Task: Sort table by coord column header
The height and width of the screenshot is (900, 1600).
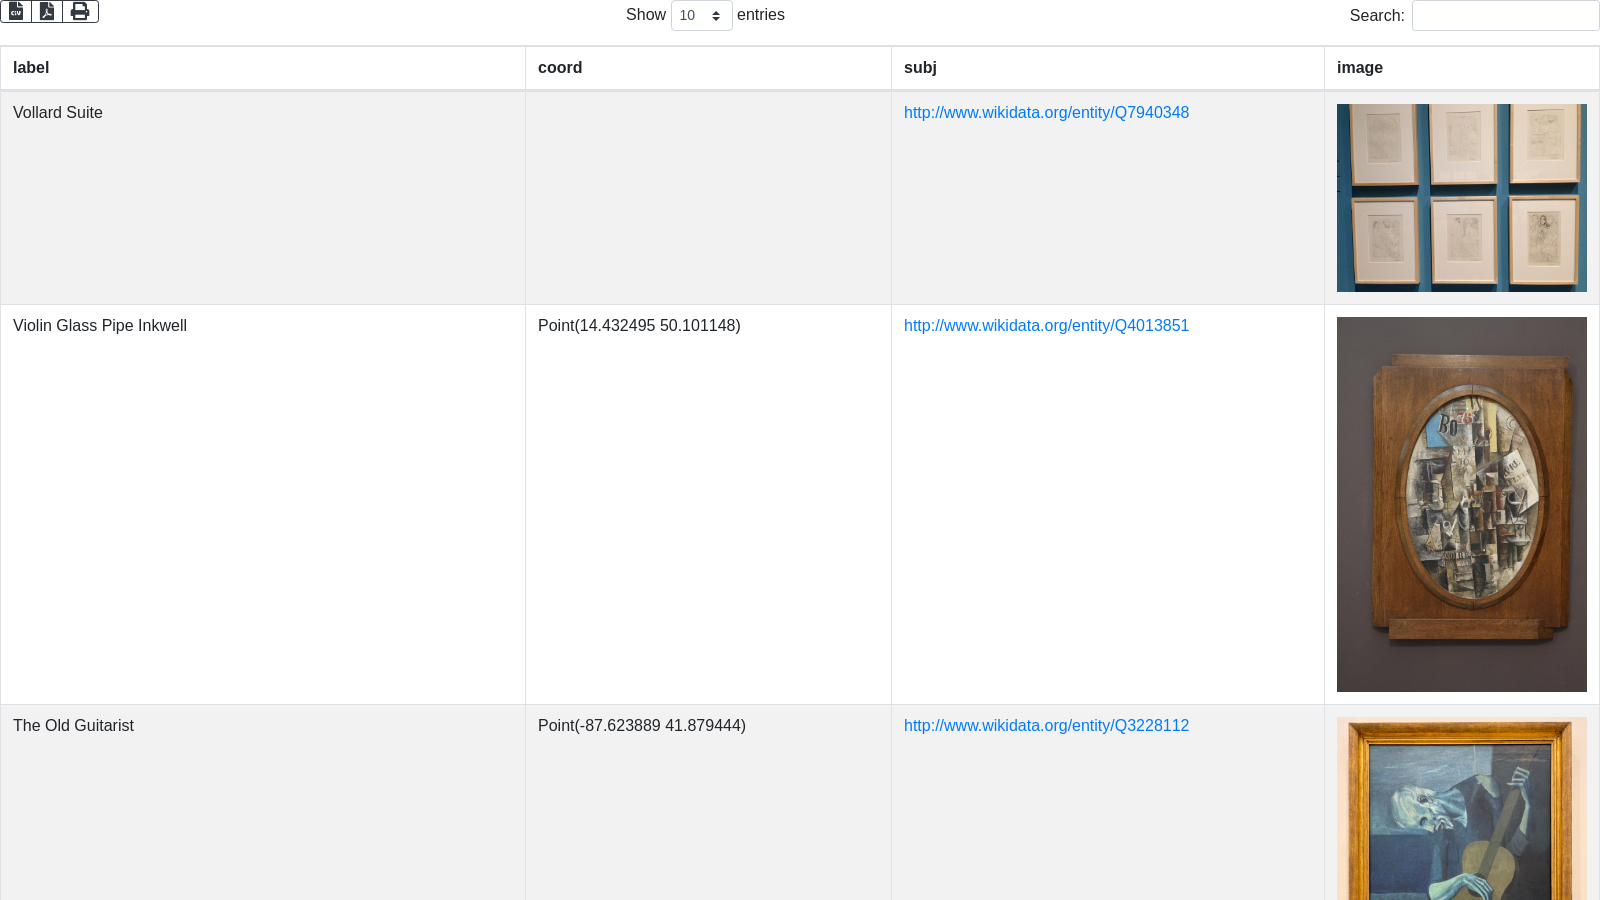Action: point(560,68)
